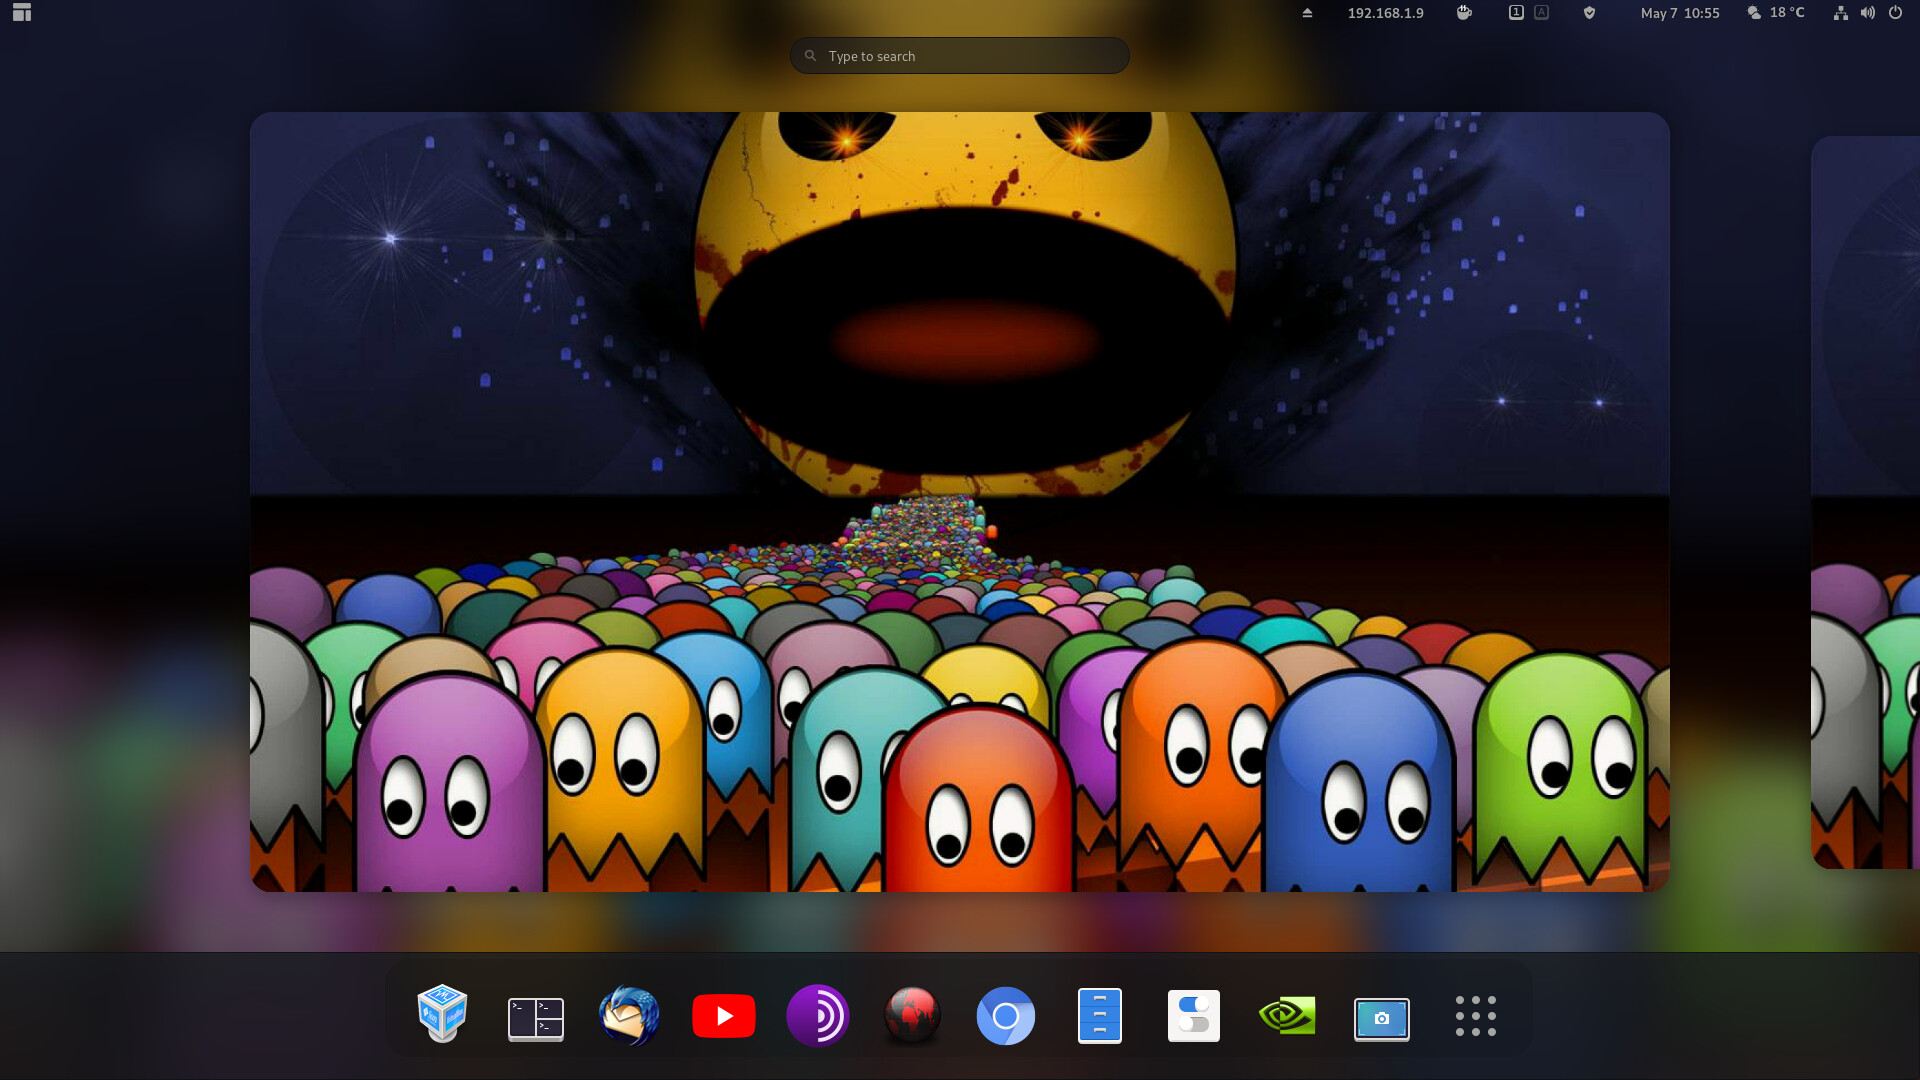
Task: Open the red globe browser icon
Action: pyautogui.click(x=911, y=1016)
